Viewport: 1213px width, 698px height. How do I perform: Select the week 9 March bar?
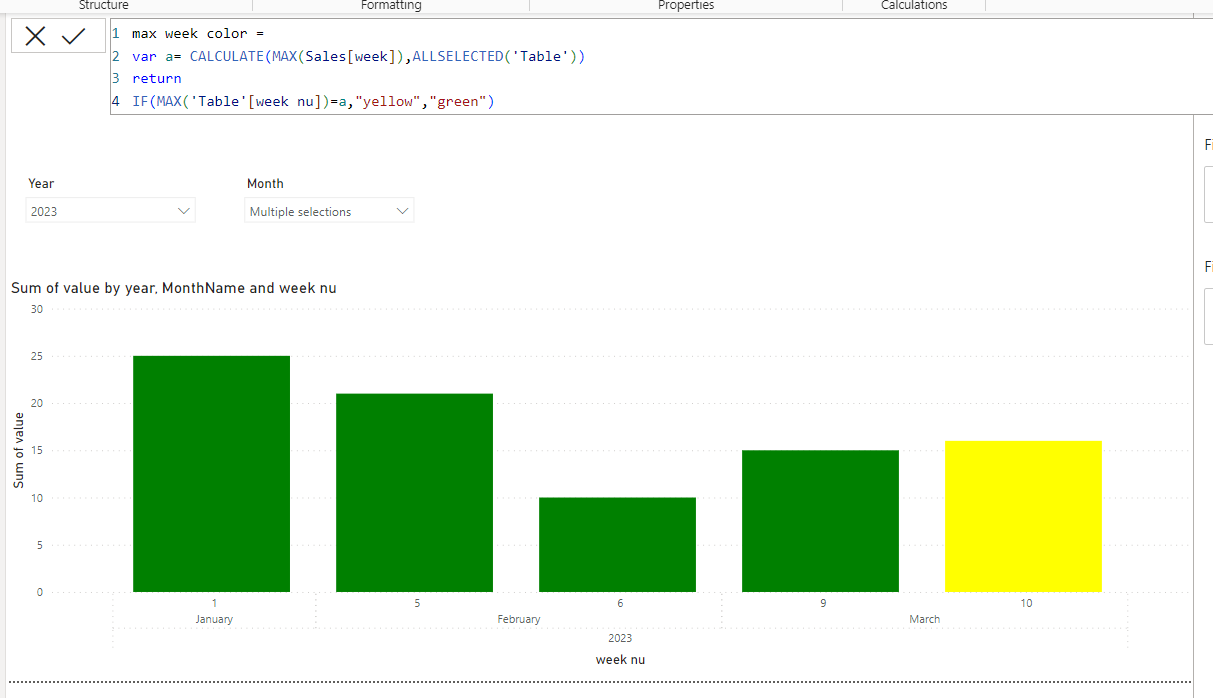pos(820,521)
